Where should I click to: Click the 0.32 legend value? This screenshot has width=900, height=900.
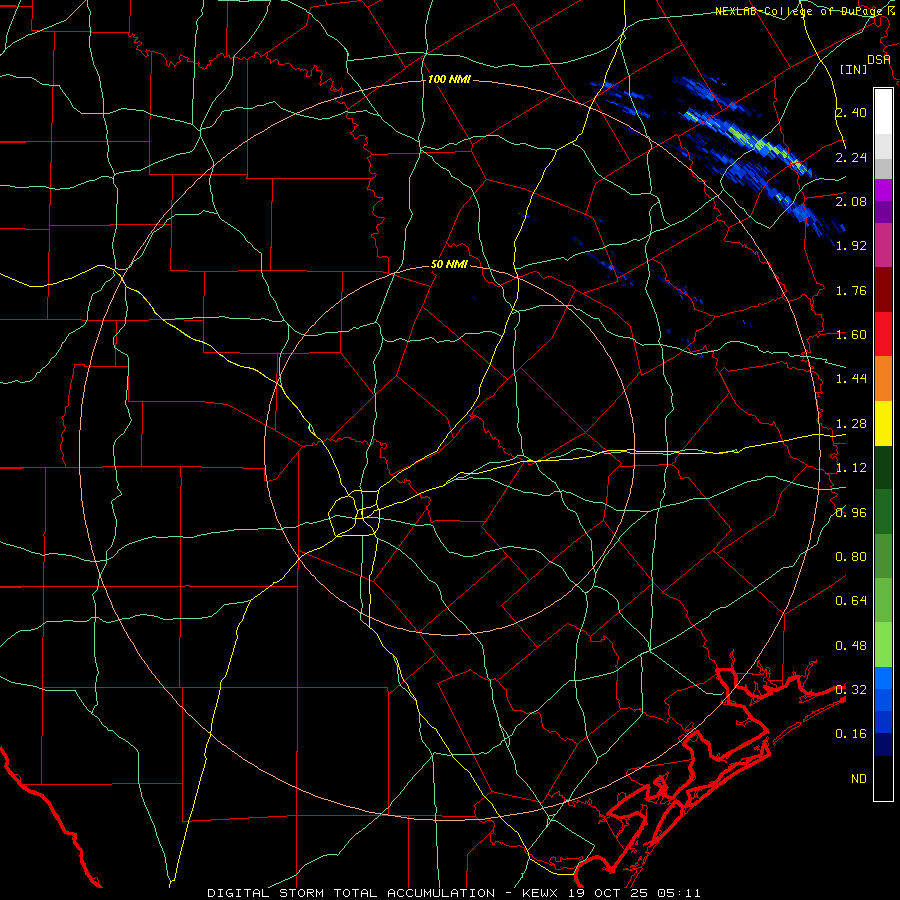point(851,690)
